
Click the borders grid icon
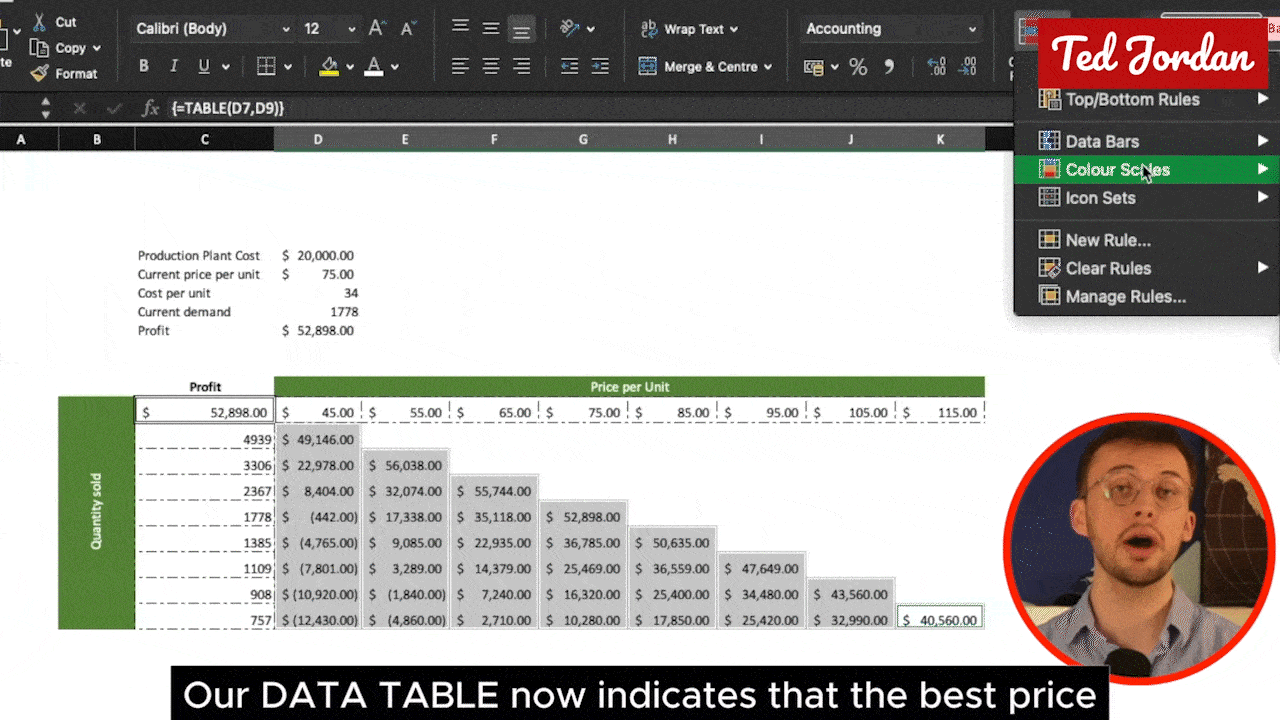point(266,67)
